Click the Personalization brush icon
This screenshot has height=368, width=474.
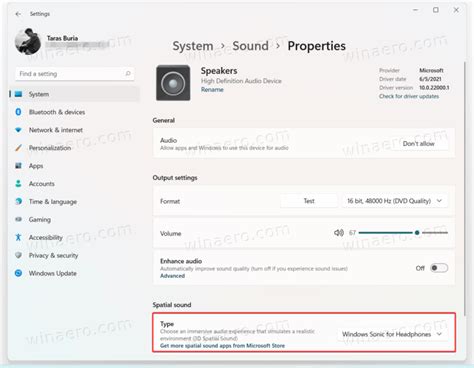[x=19, y=148]
